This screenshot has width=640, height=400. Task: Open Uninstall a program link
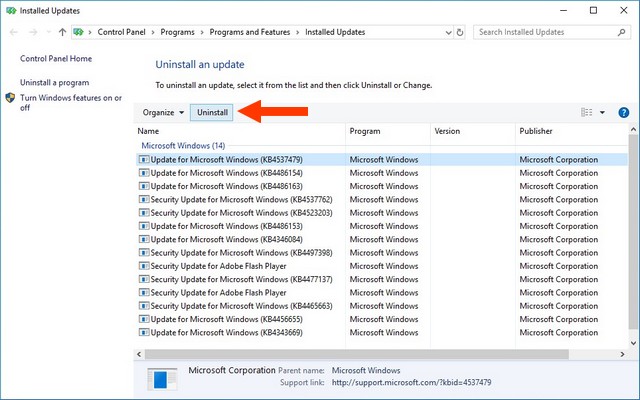(54, 82)
